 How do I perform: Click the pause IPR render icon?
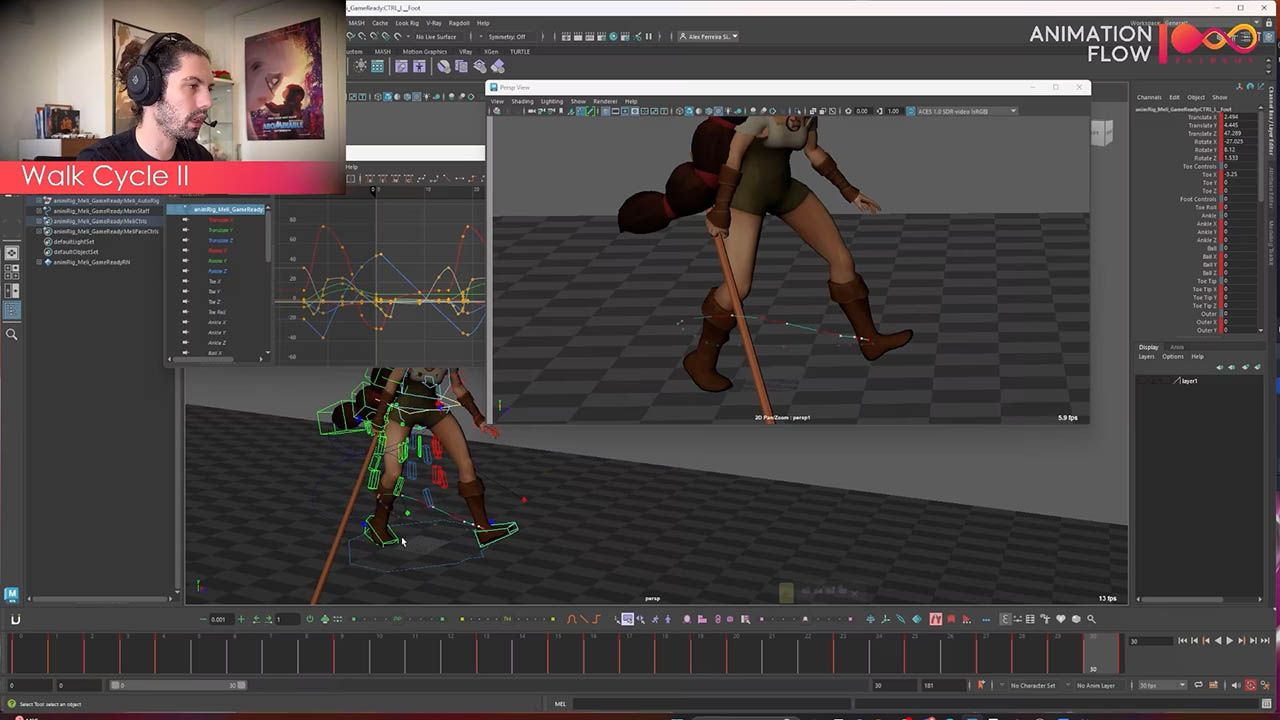click(648, 36)
